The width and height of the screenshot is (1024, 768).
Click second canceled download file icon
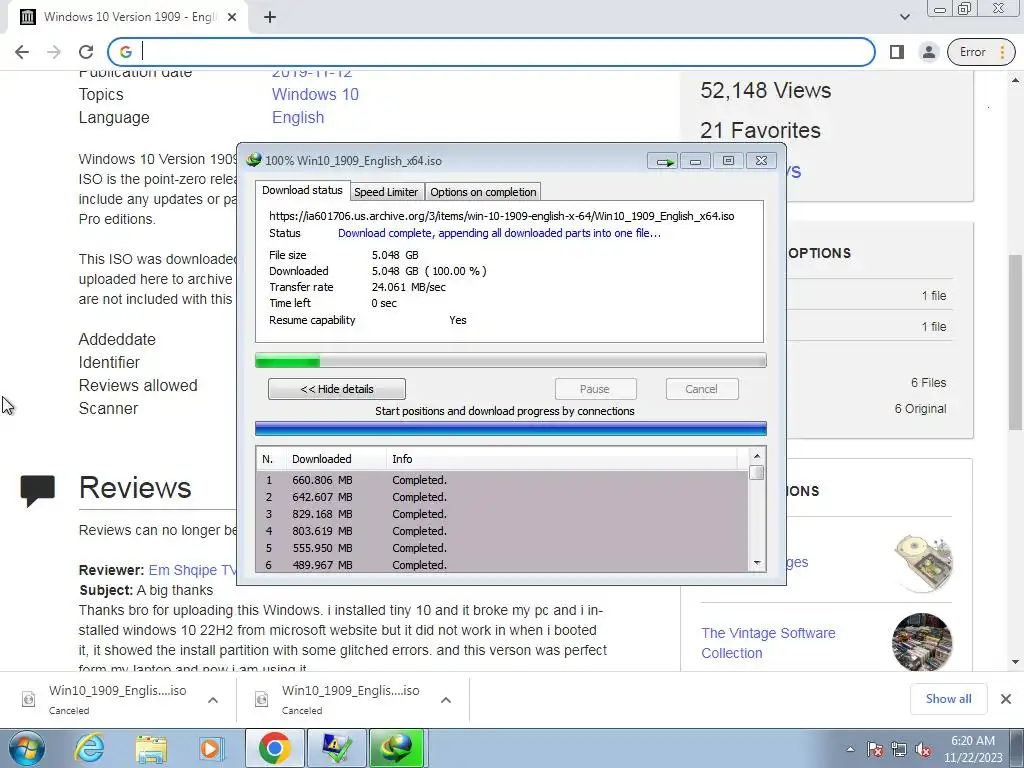pyautogui.click(x=261, y=699)
